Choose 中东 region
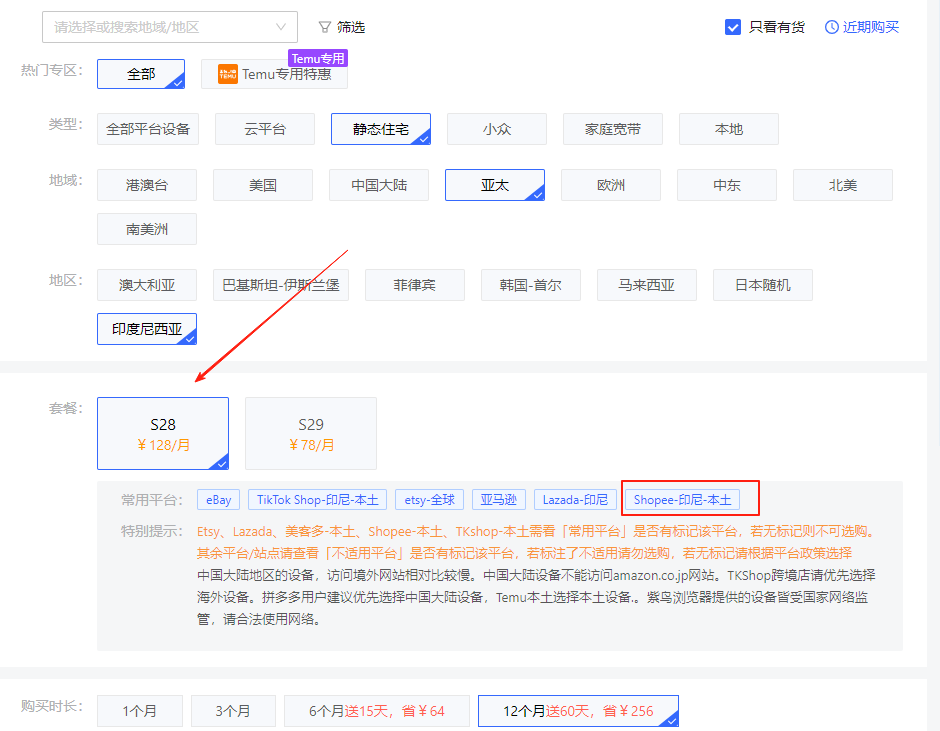Screen dimensions: 940x731 click(727, 185)
